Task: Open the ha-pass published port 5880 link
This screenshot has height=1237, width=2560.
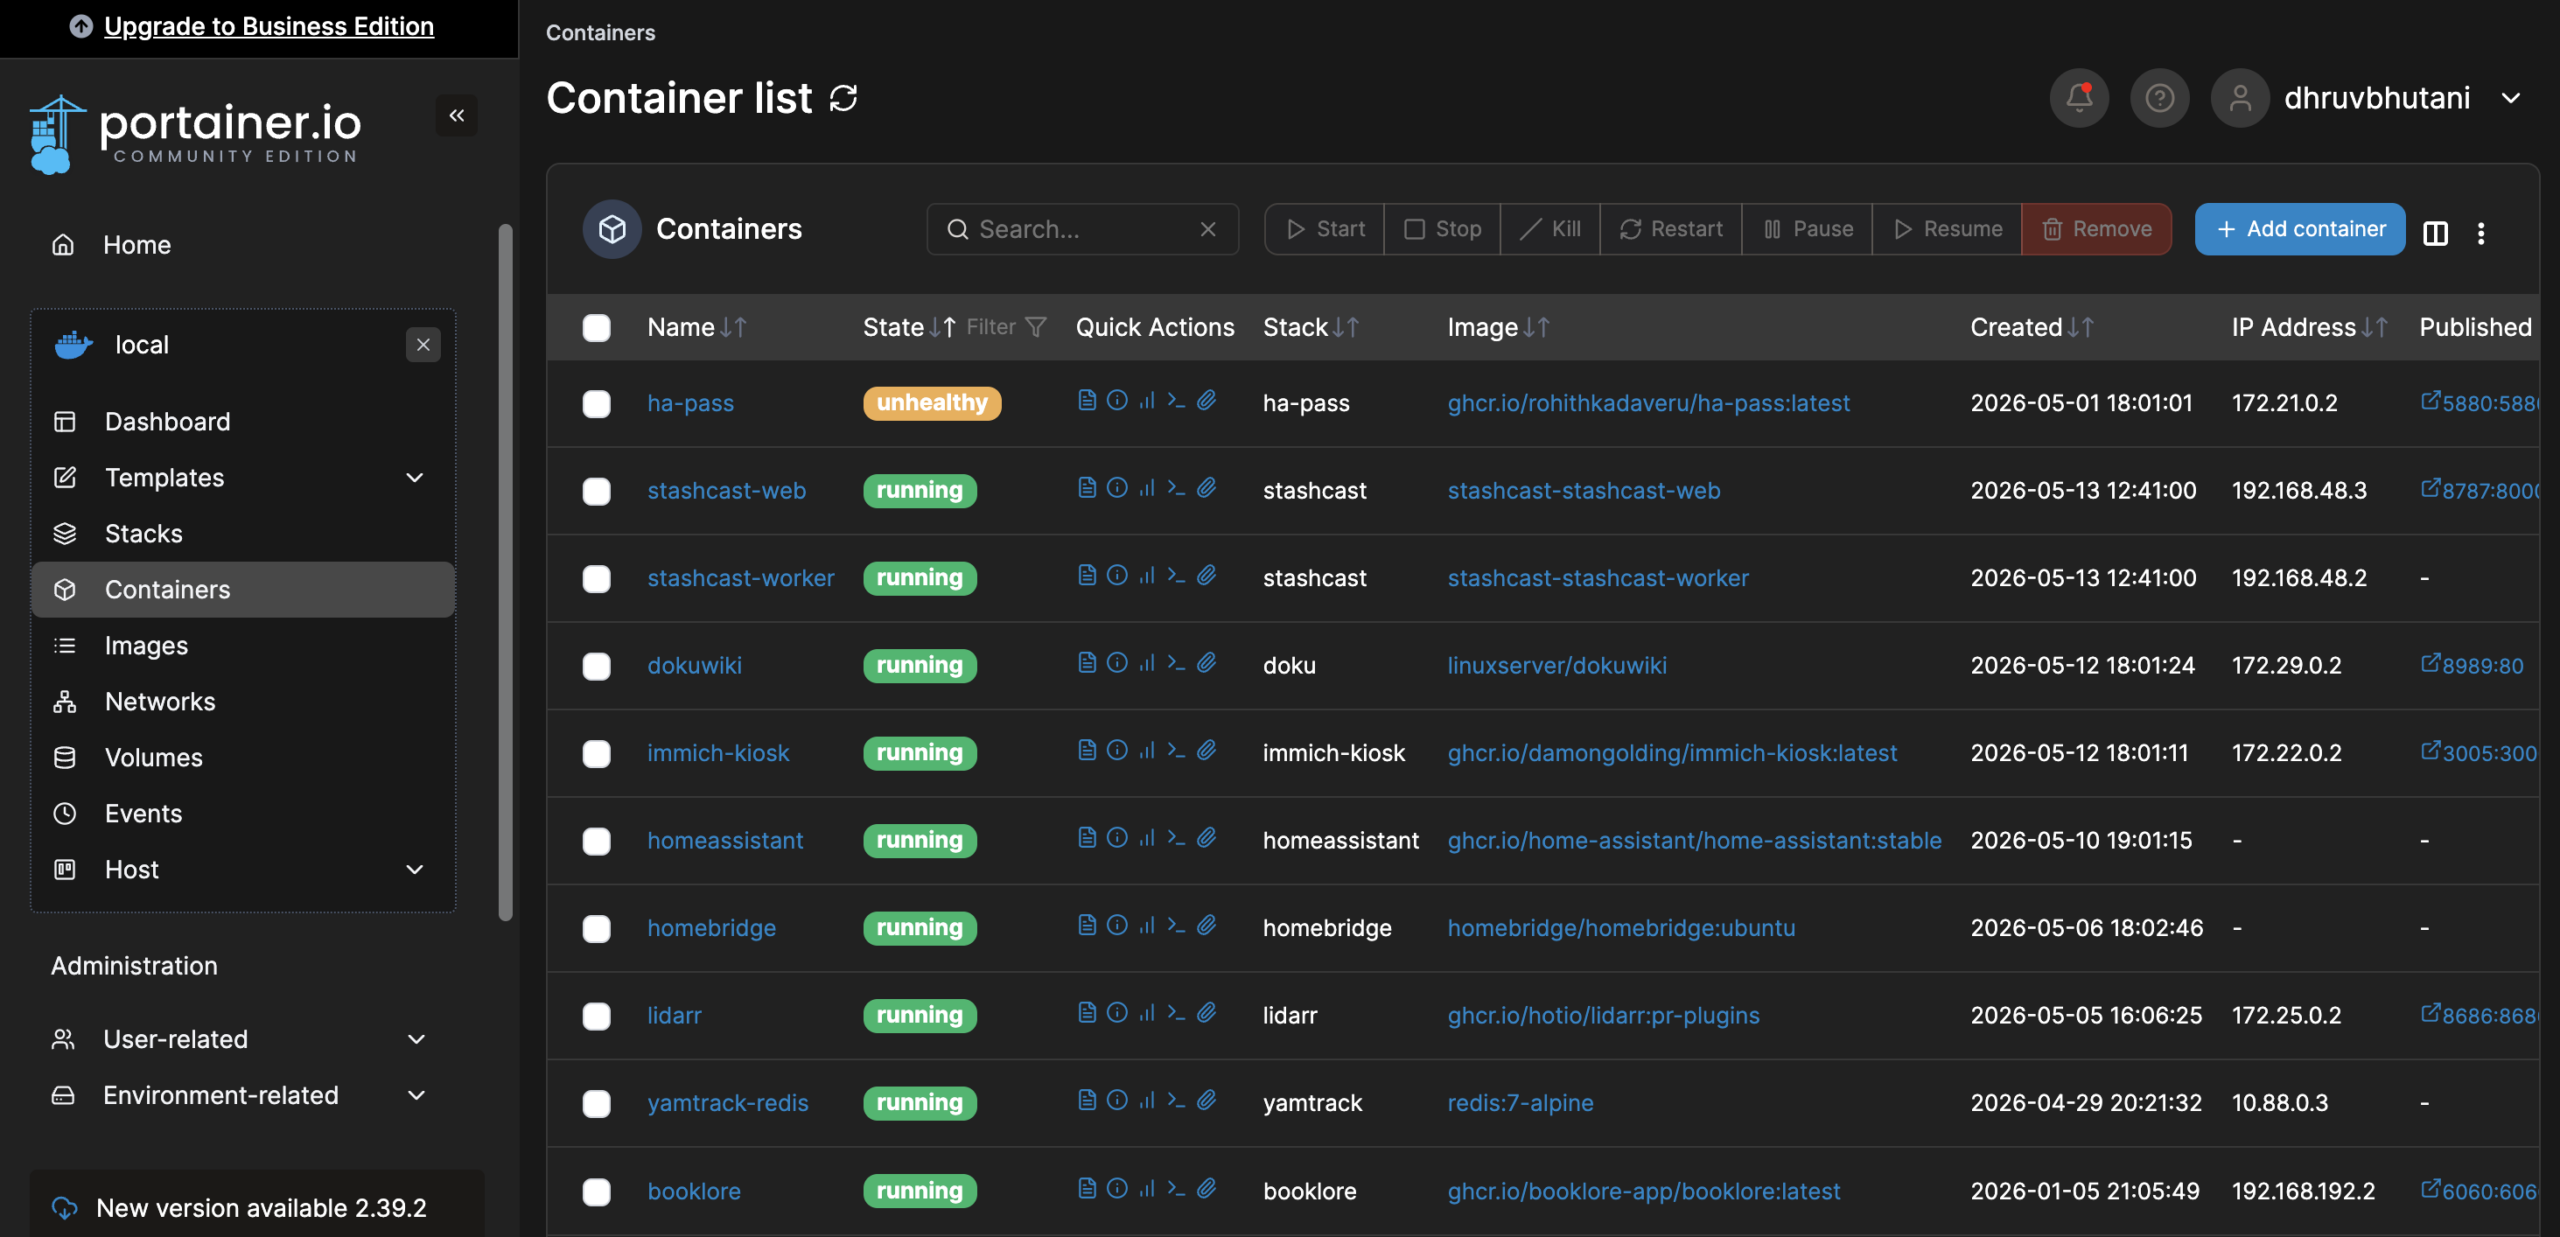Action: point(2479,403)
